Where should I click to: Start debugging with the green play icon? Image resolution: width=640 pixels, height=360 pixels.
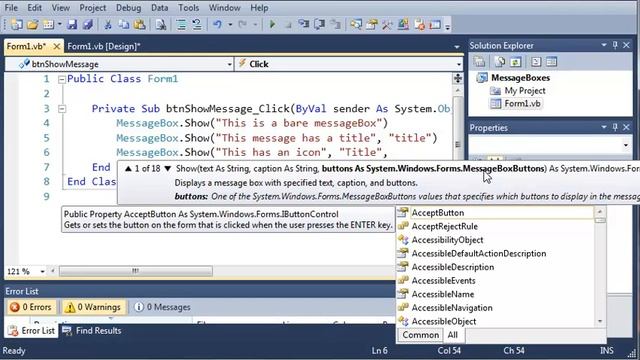[x=272, y=25]
